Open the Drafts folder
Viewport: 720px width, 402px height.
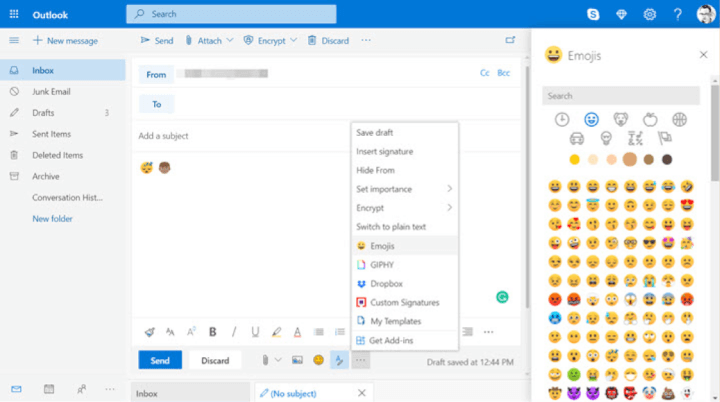62,113
